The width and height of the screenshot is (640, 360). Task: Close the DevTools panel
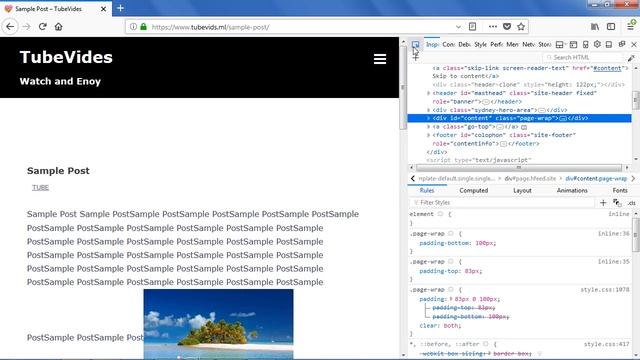click(634, 44)
